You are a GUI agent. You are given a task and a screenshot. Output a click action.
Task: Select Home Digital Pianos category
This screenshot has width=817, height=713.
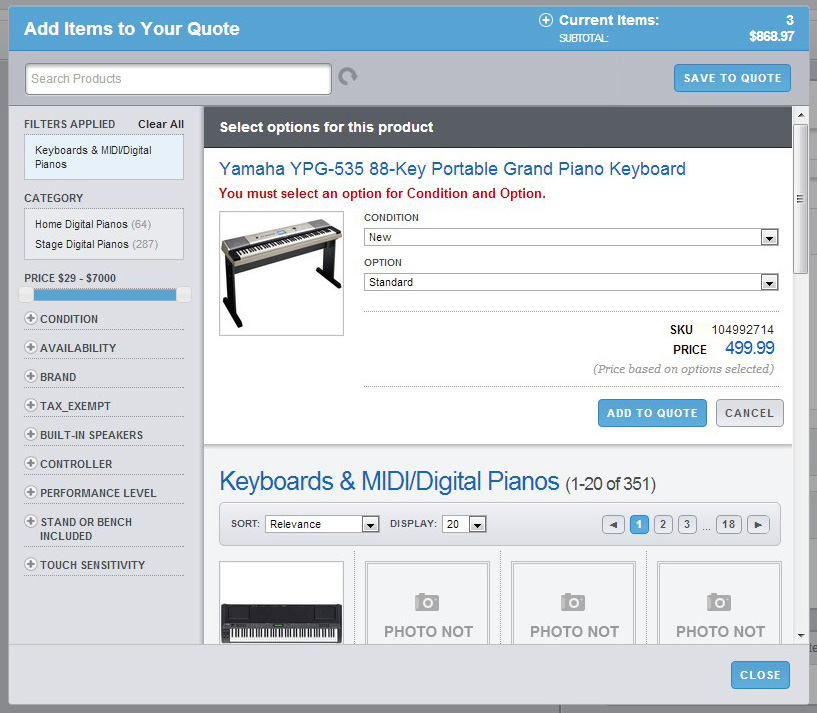93,224
